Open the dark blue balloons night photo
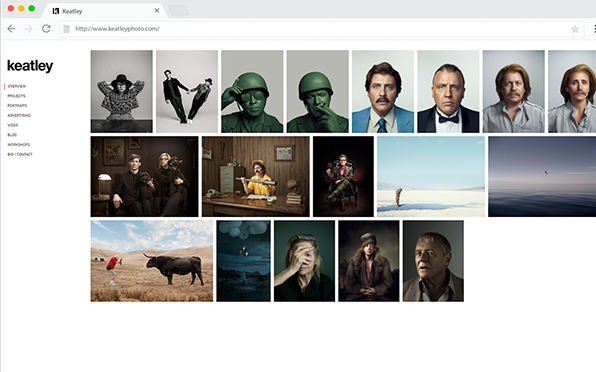This screenshot has height=372, width=596. (244, 261)
